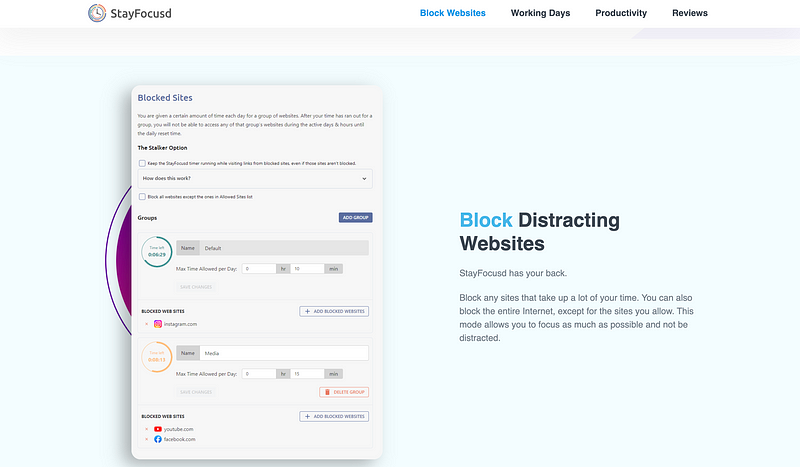Screen dimensions: 800x467
Task: Click 'BLOCKED WEB SITES' label above instagram.com
Action: click(x=163, y=311)
